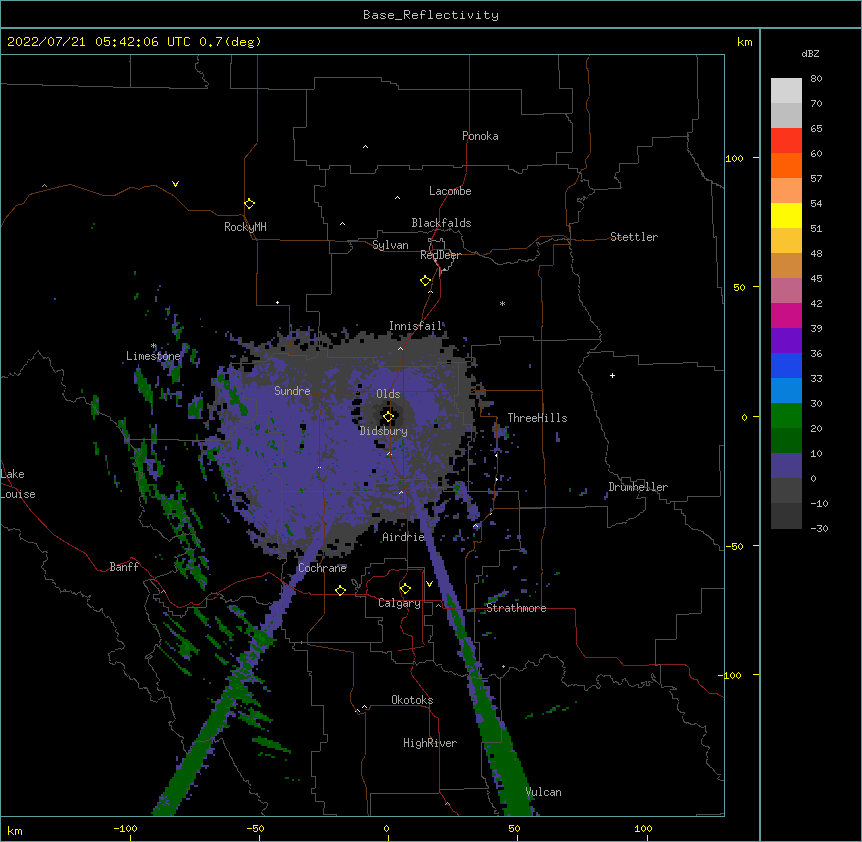Select the RedDeer city label
The height and width of the screenshot is (842, 862).
[x=440, y=255]
